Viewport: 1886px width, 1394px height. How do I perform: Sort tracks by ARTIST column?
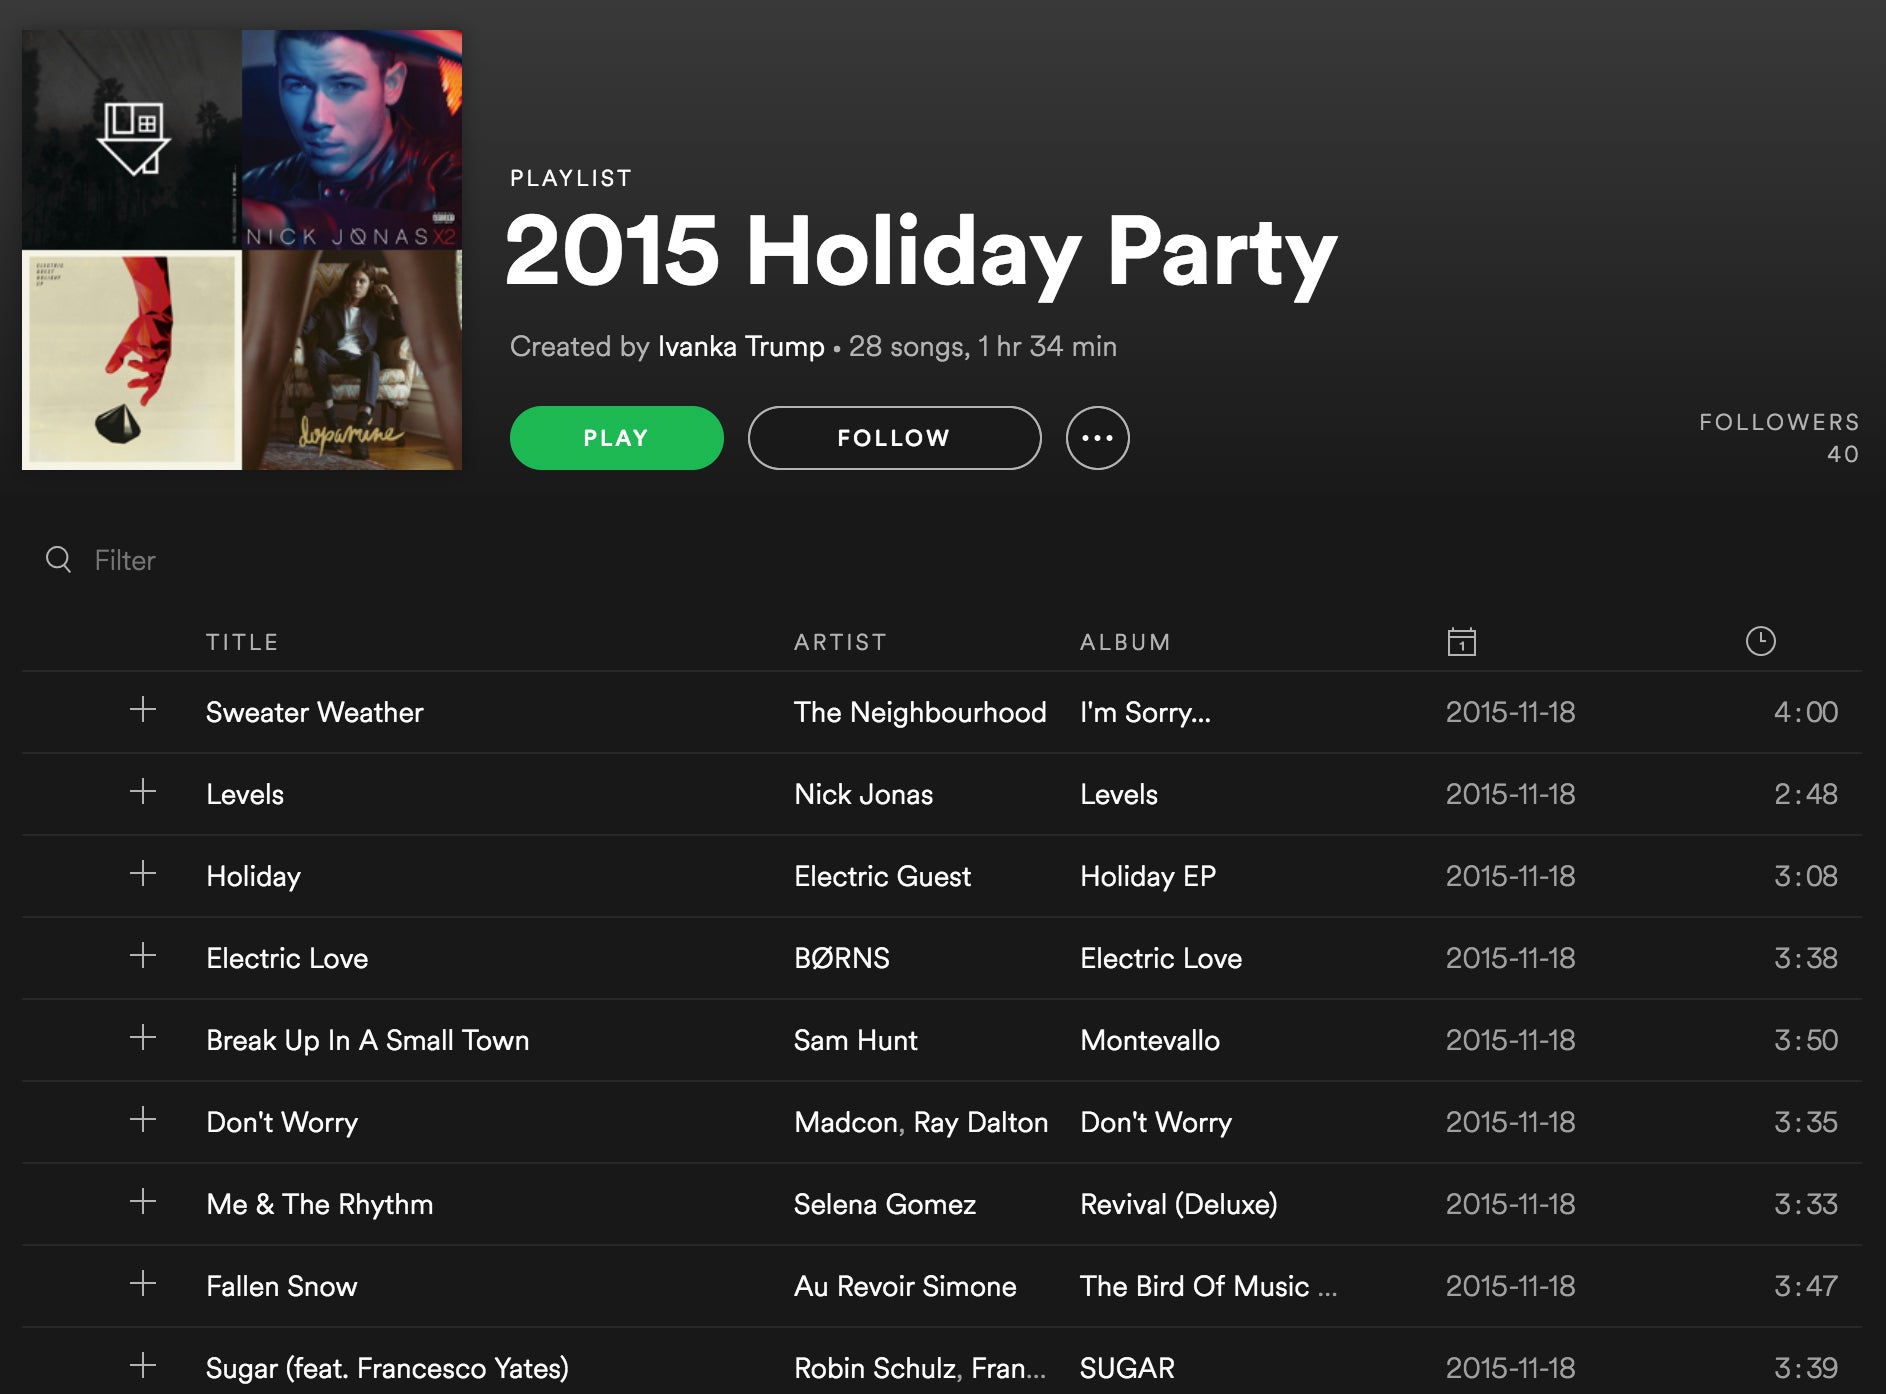click(840, 642)
